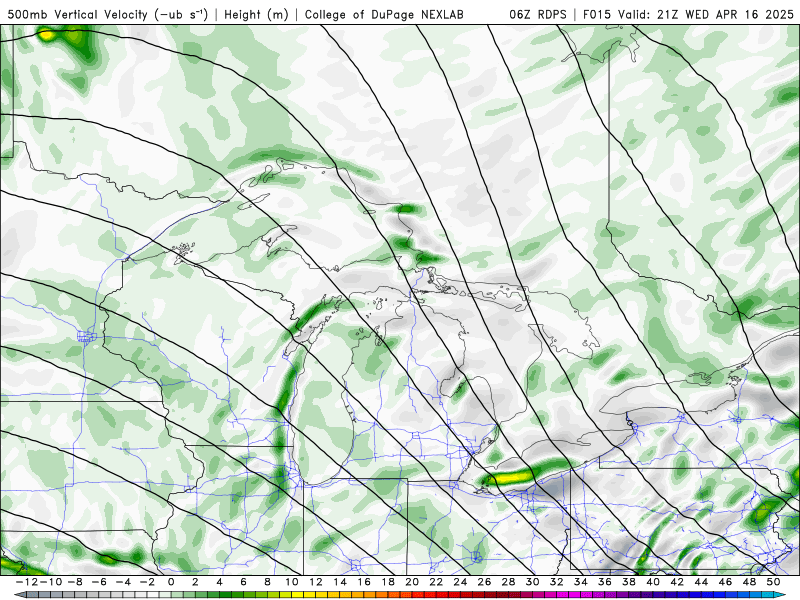Click the '8' color scale label
The image size is (800, 600).
pyautogui.click(x=267, y=582)
